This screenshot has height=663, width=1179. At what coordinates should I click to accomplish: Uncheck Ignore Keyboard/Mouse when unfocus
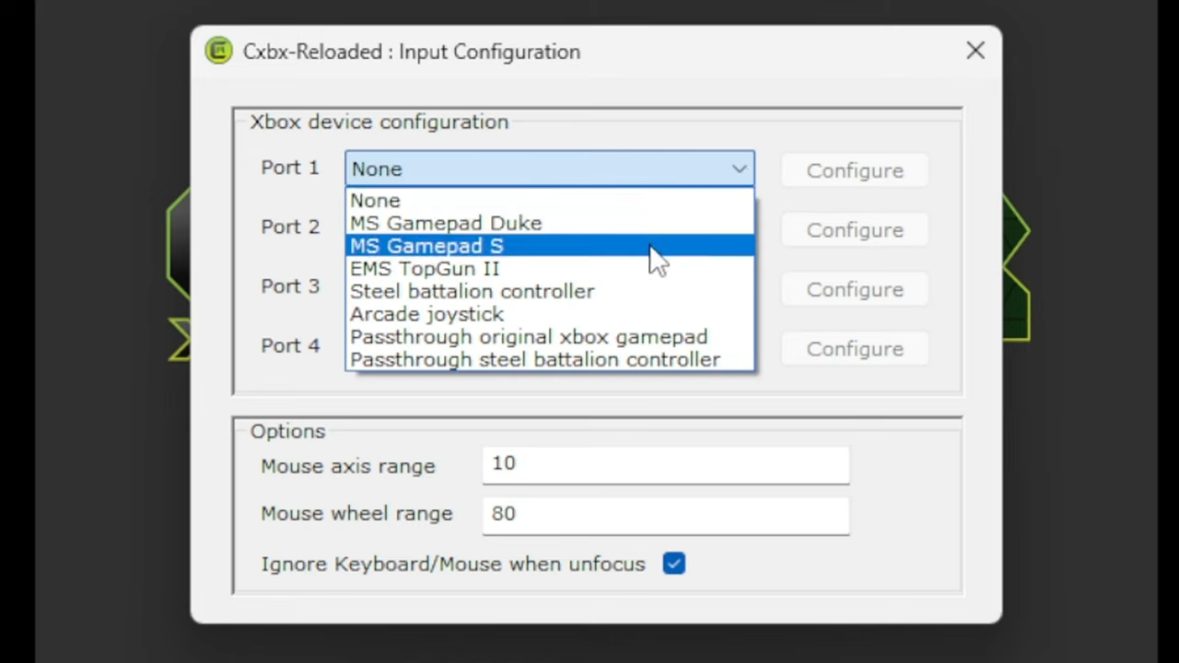click(x=674, y=563)
